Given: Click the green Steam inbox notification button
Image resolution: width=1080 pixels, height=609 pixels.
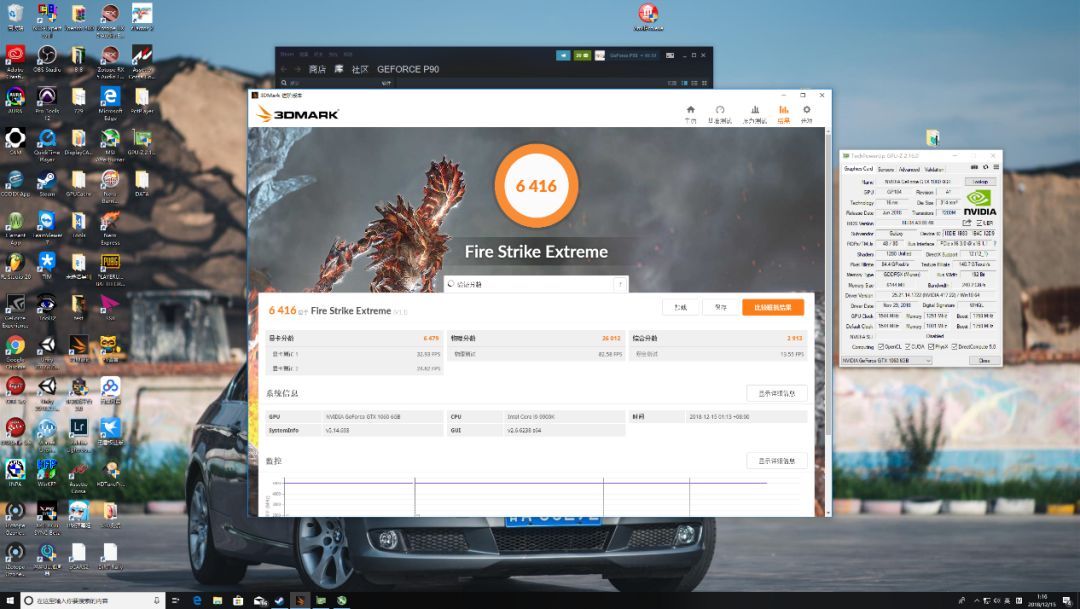Looking at the screenshot, I should tap(583, 55).
